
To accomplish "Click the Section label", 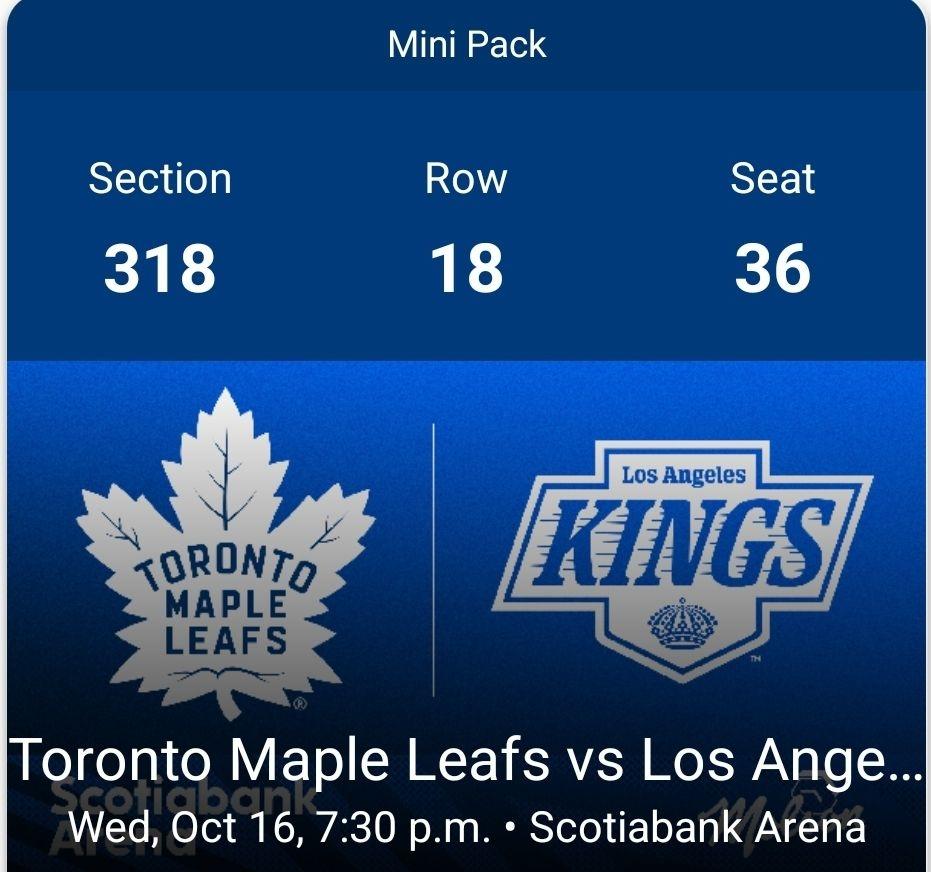I will (160, 179).
